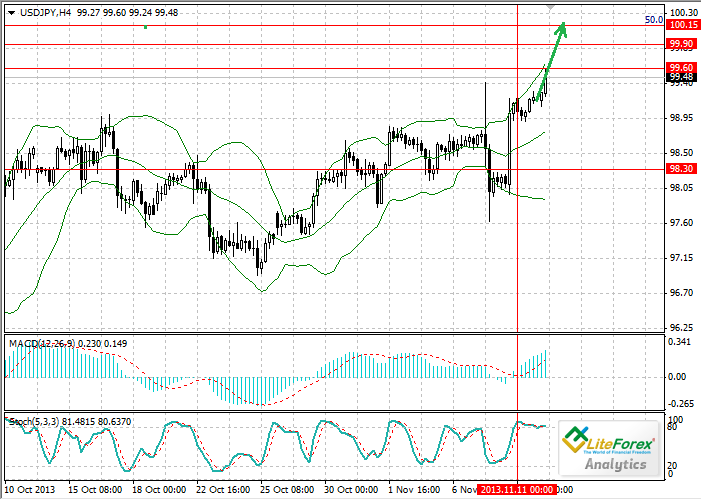The width and height of the screenshot is (701, 499).
Task: Select the 98.30 support price label
Action: pyautogui.click(x=682, y=170)
